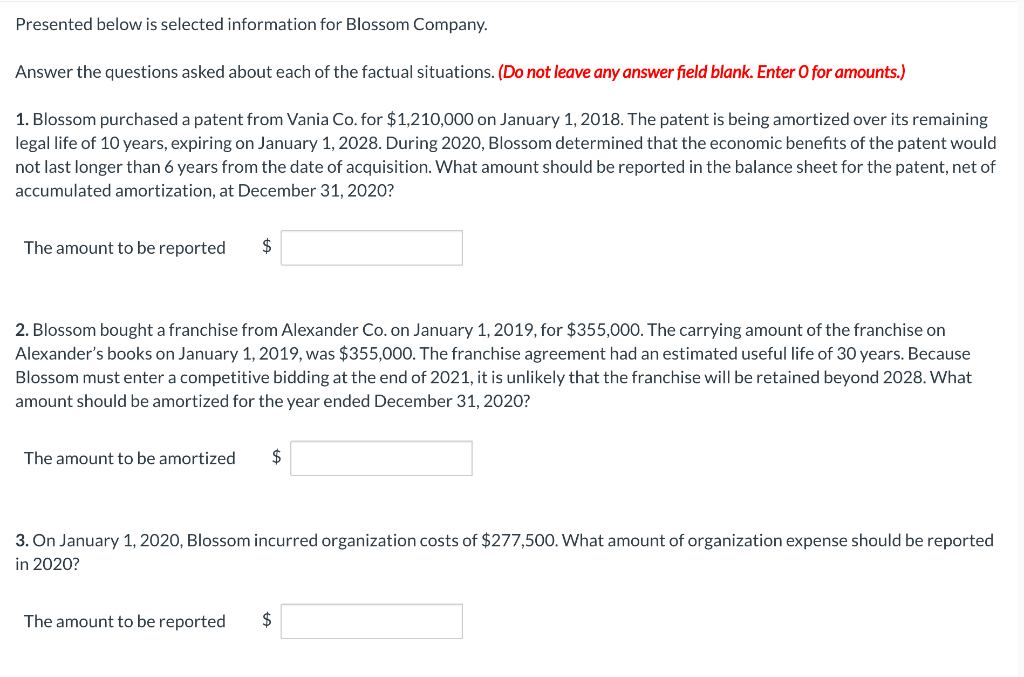
Task: Click the bold number '2.' starting question two
Action: click(20, 329)
